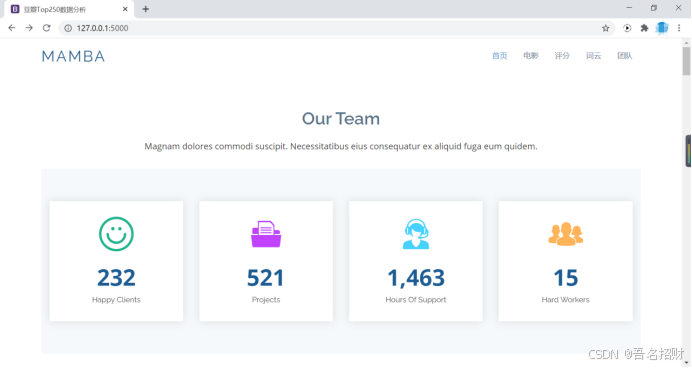Click the orange Hard Workers group icon
Screen dimensions: 692x368
[566, 234]
